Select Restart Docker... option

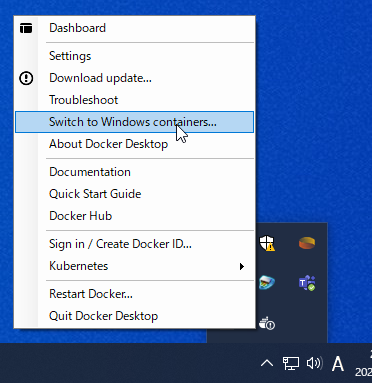(134, 294)
